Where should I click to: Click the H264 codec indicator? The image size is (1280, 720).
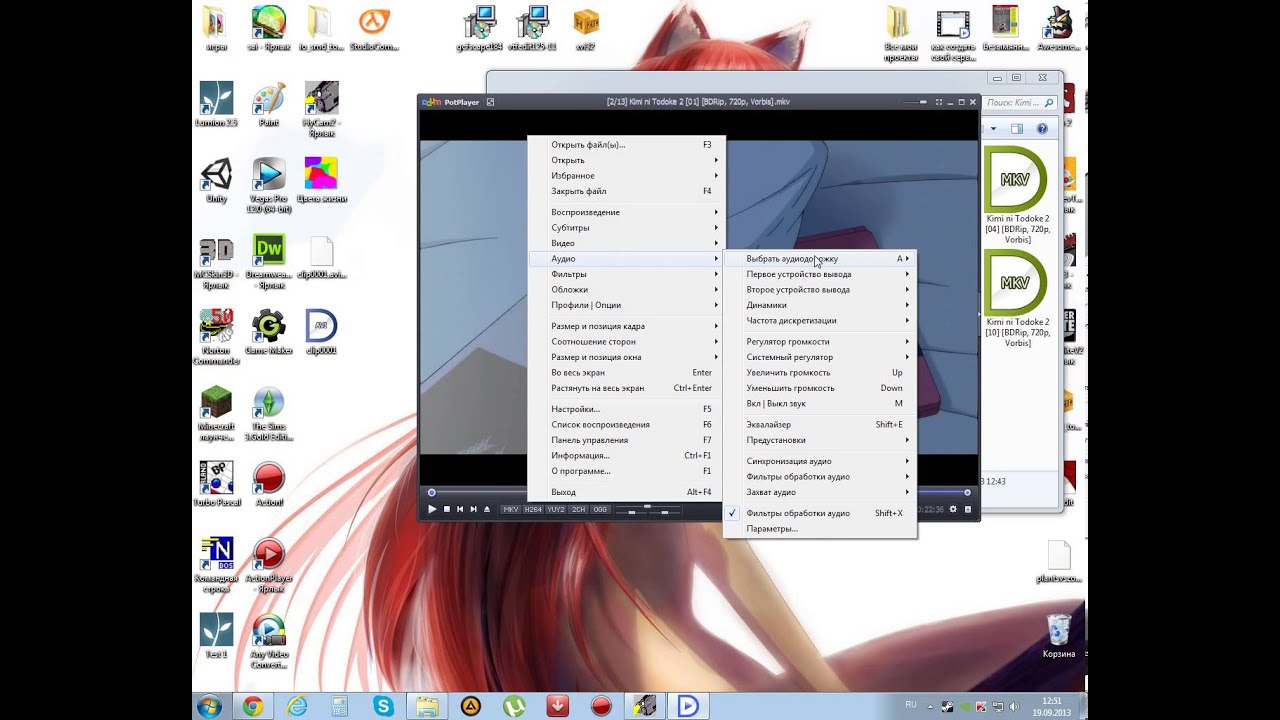[533, 510]
